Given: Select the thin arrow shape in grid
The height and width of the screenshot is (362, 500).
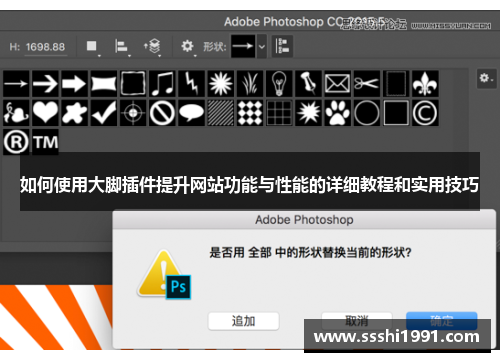Looking at the screenshot, I should click(16, 84).
